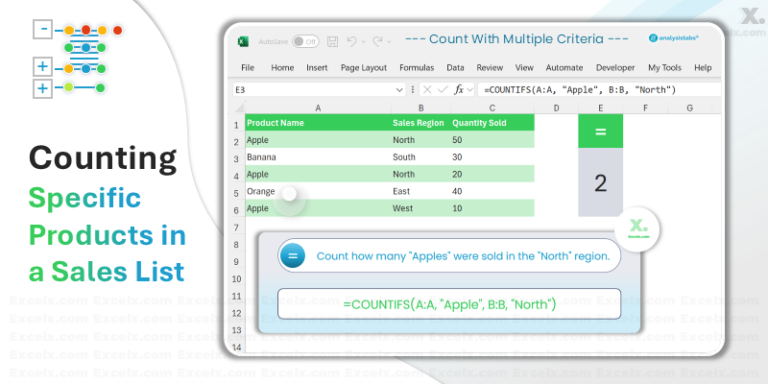This screenshot has width=768, height=384.
Task: Select the East region cell
Action: pyautogui.click(x=421, y=191)
